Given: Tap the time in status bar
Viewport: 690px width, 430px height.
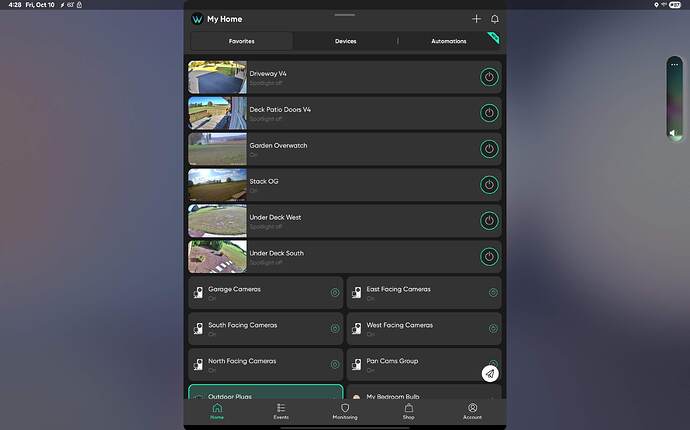Looking at the screenshot, I should pyautogui.click(x=15, y=5).
